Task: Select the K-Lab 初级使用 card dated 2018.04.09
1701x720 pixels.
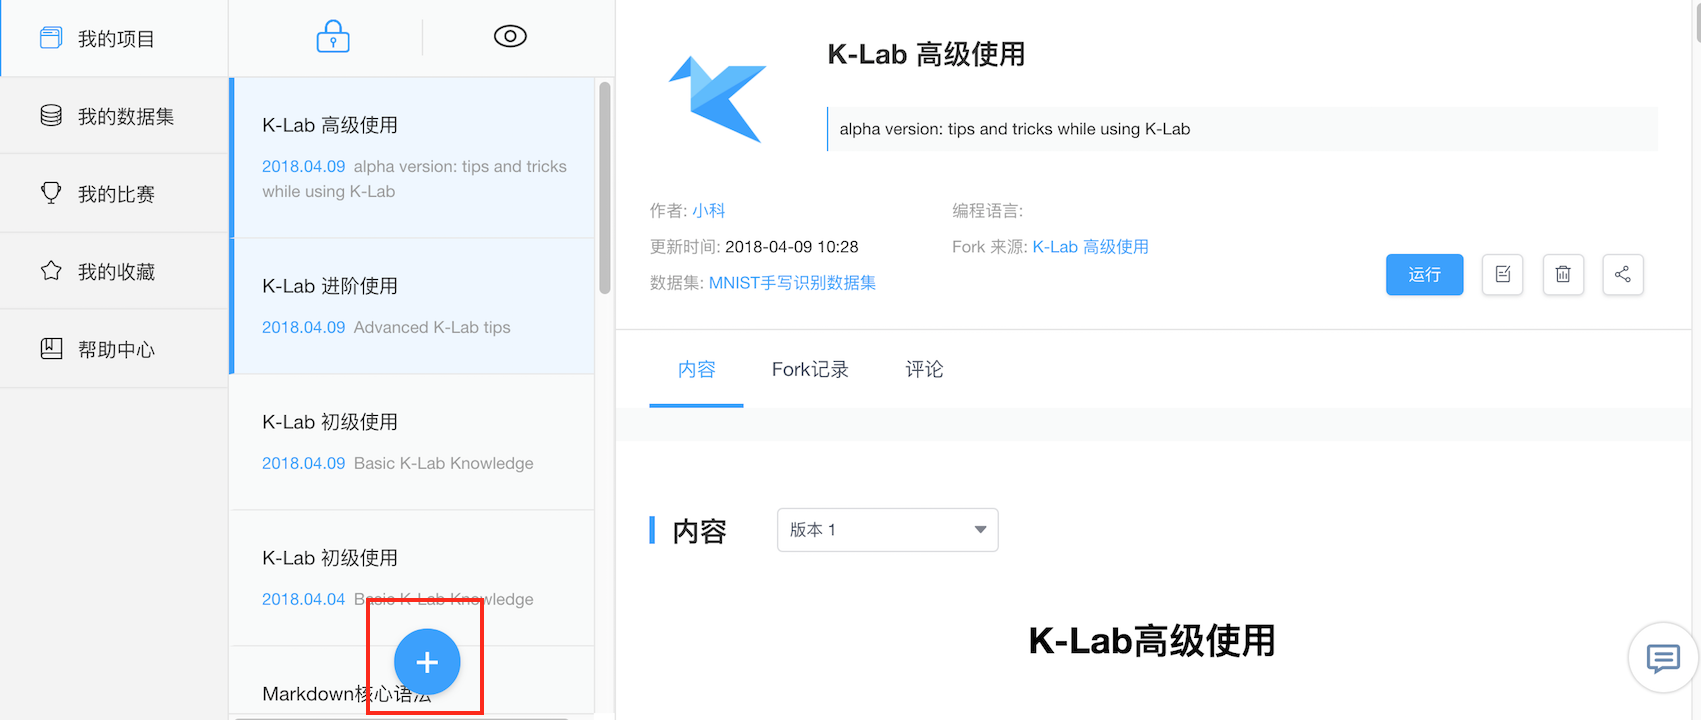Action: 413,442
